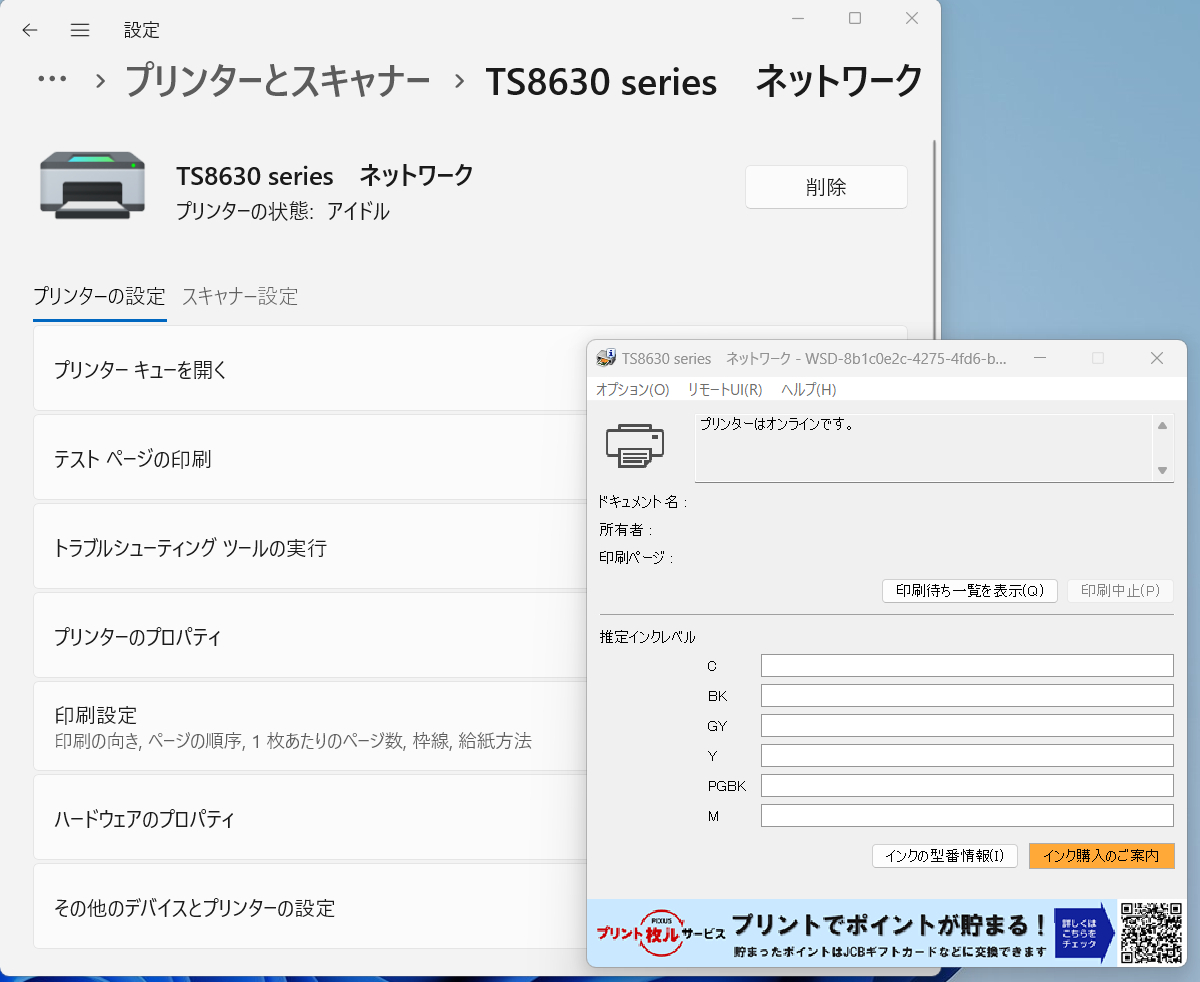
Task: Open the hamburger navigation menu
Action: [x=80, y=30]
